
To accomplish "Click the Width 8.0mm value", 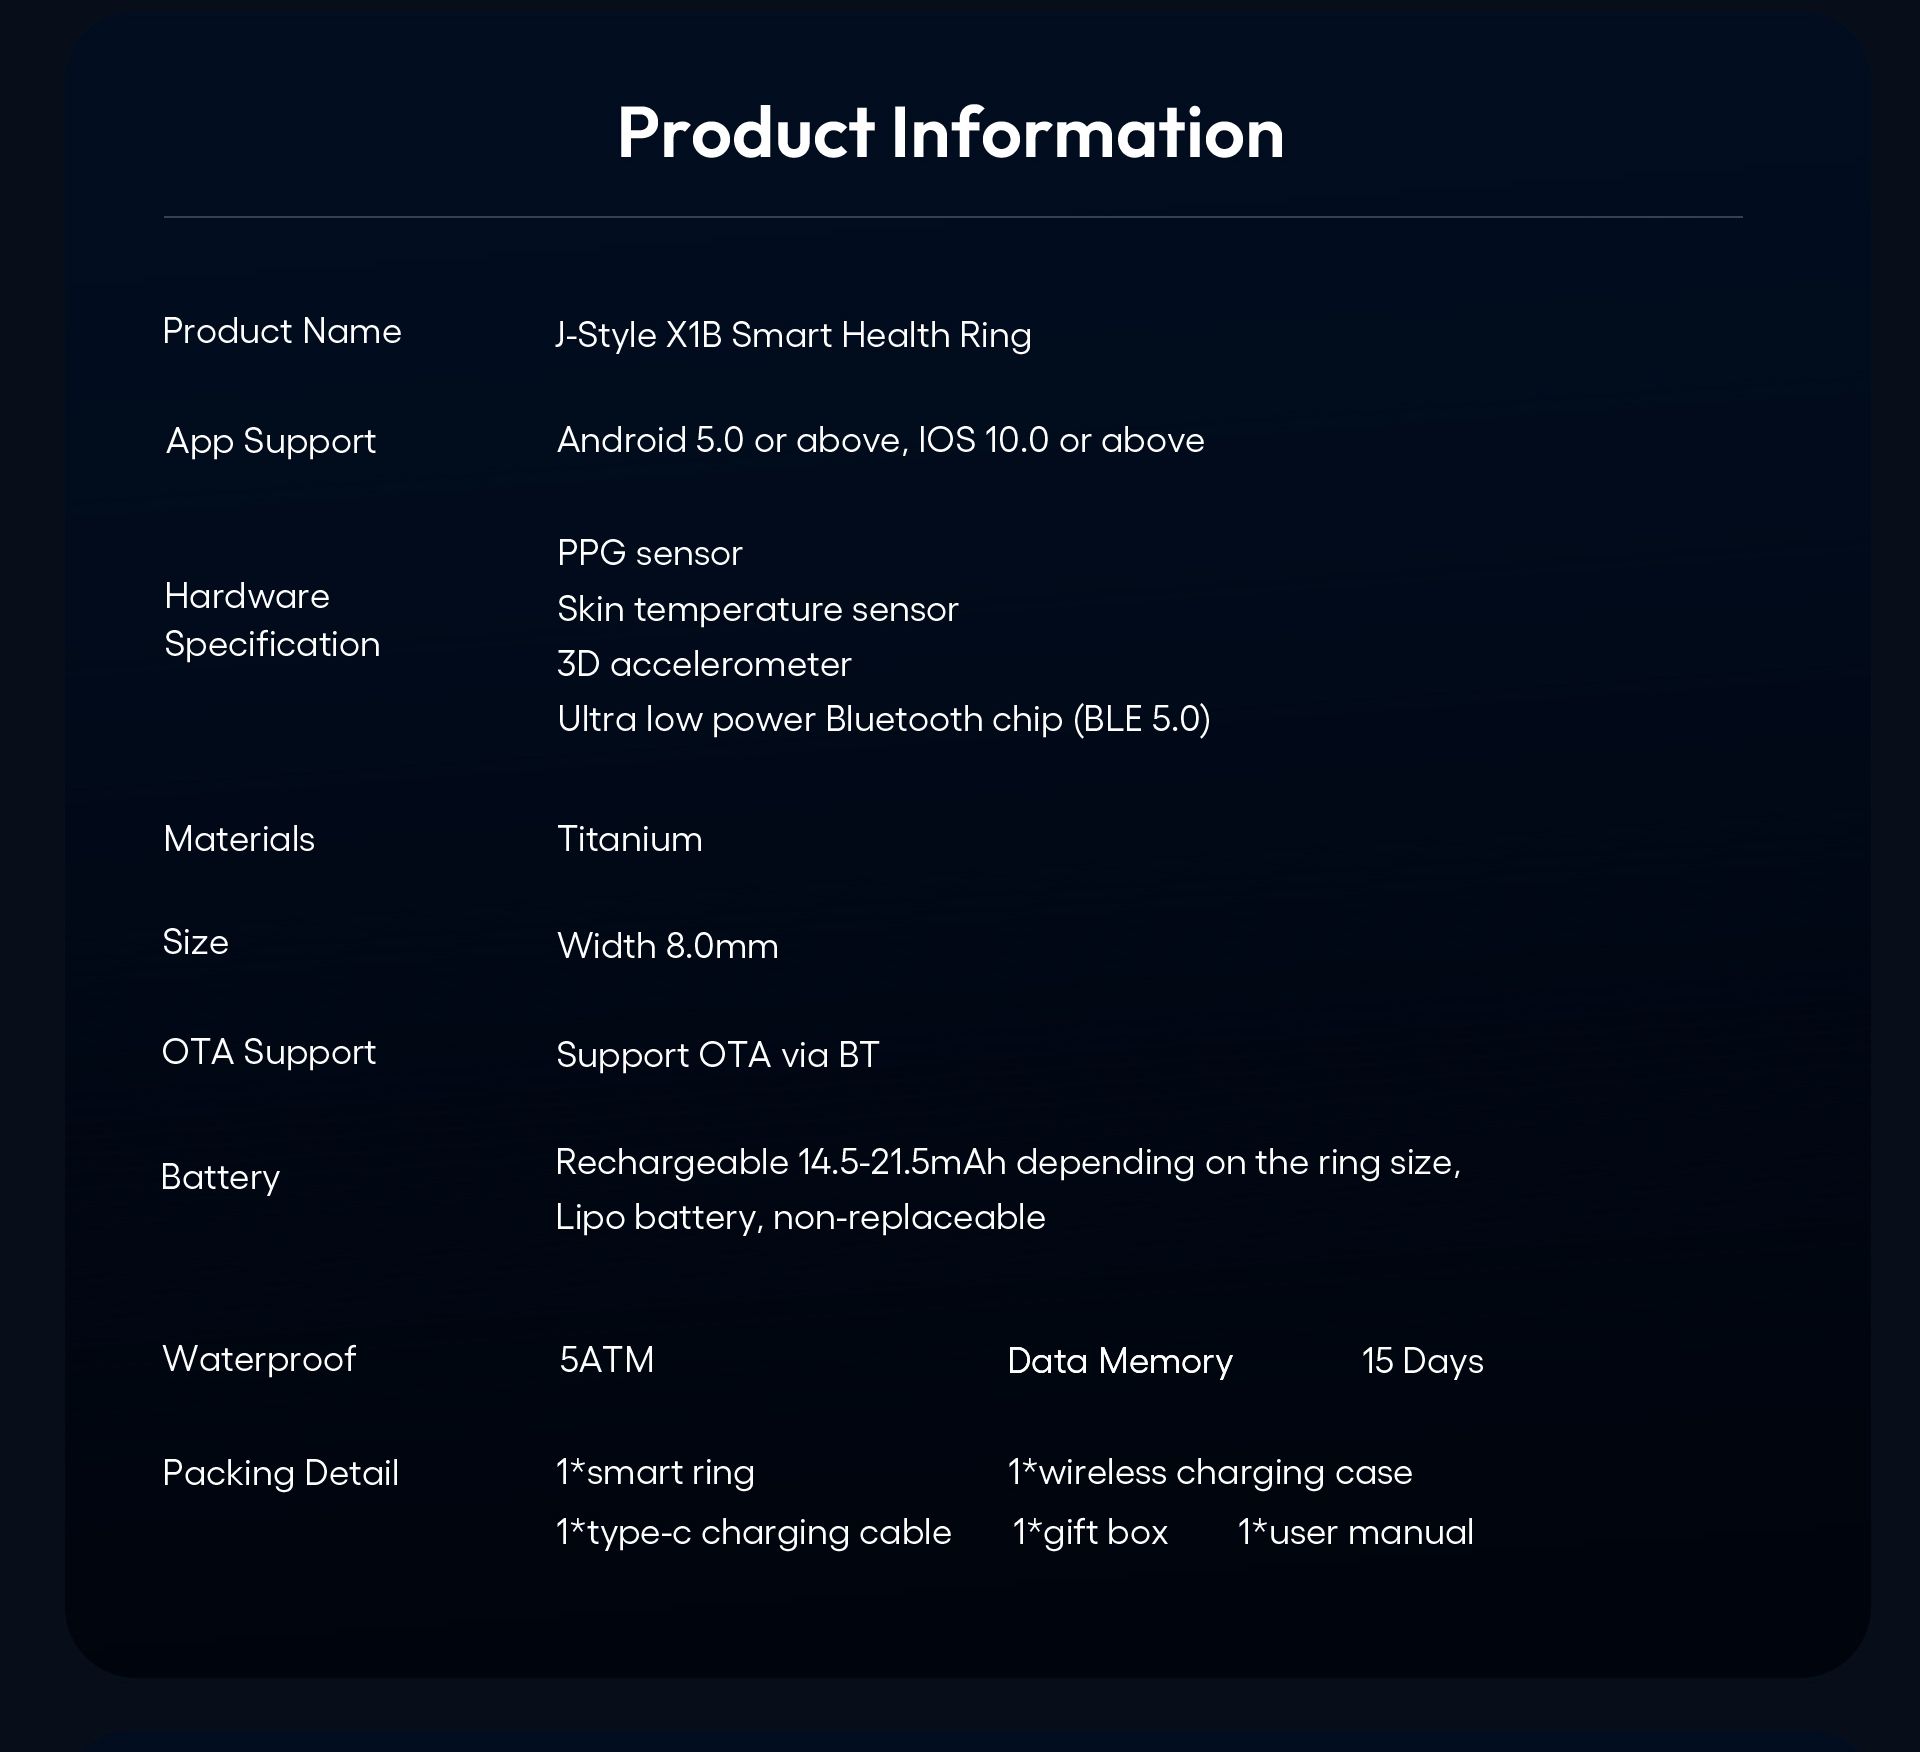I will 667,946.
